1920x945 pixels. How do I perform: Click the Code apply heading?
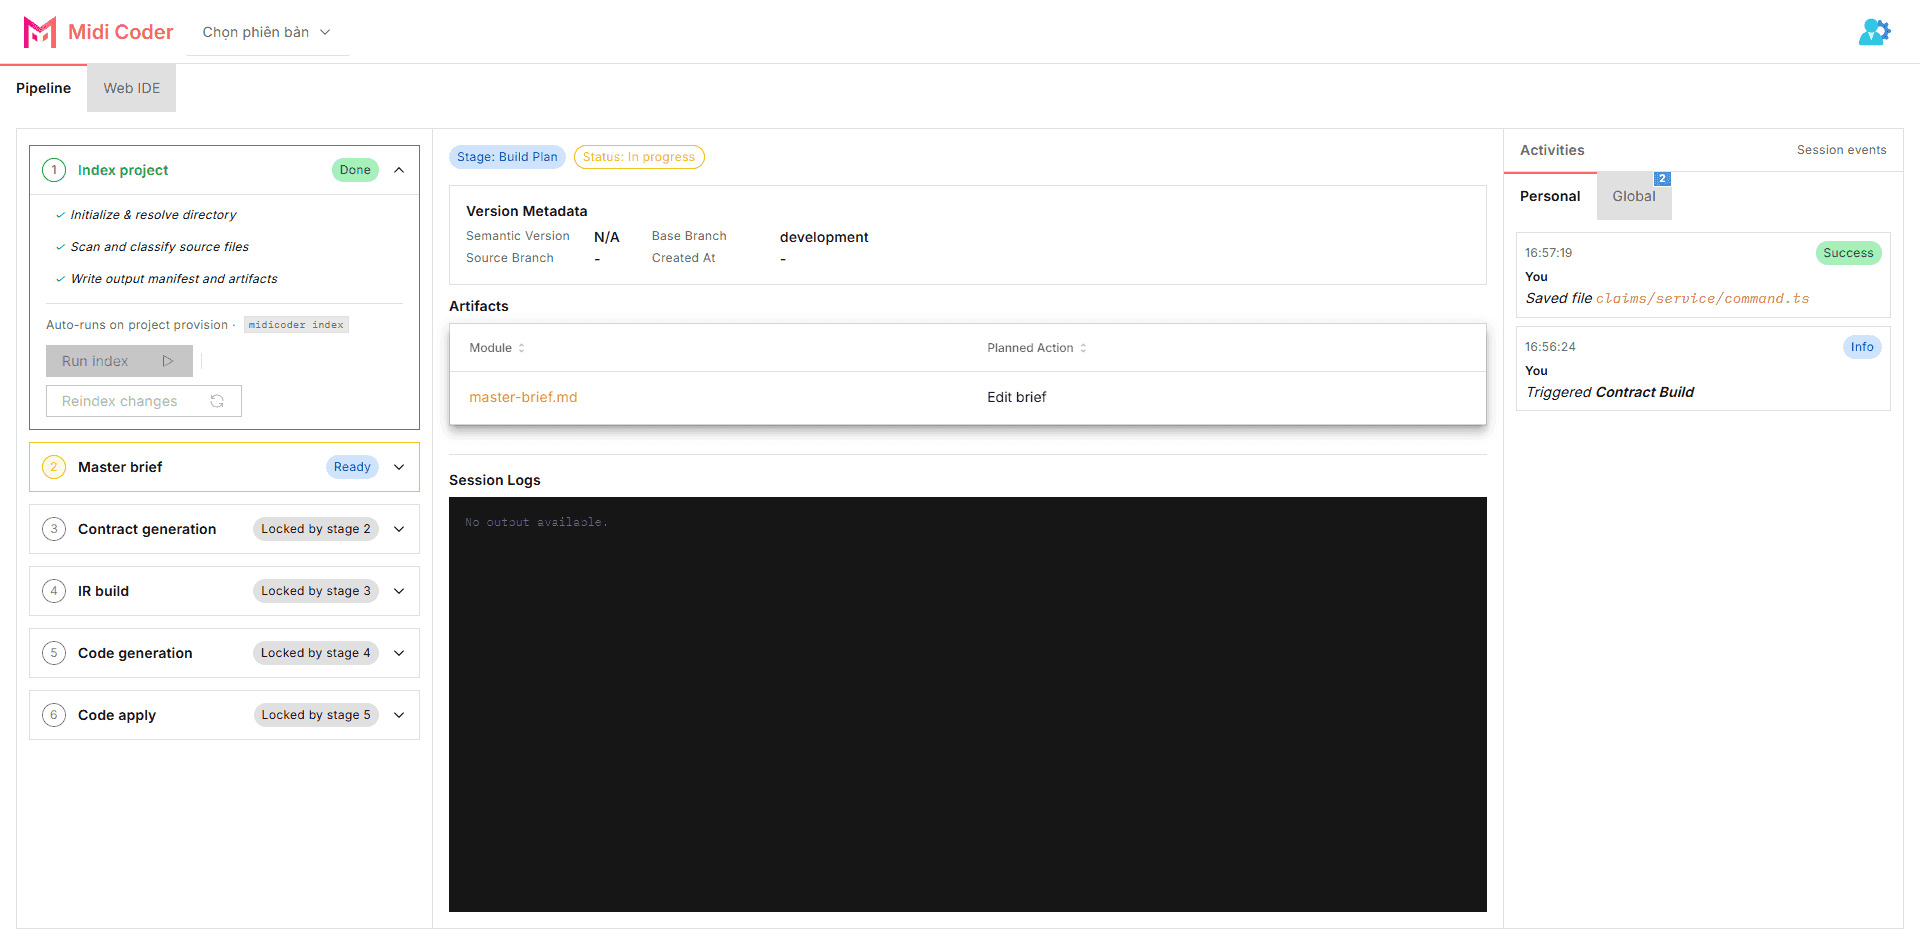coord(117,715)
